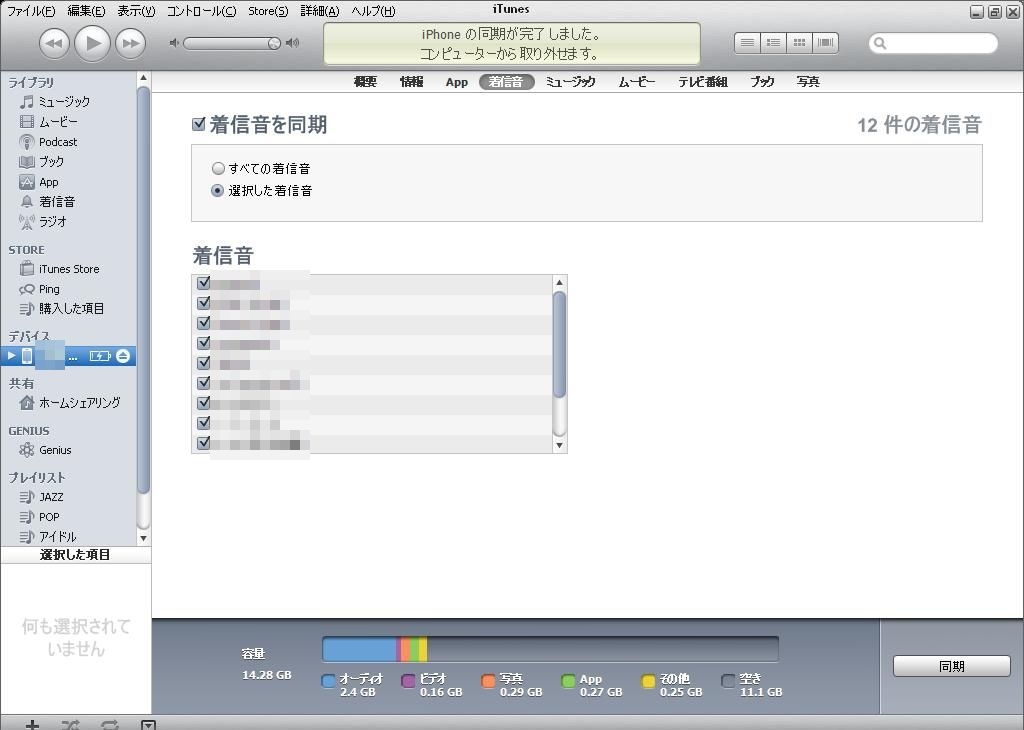The image size is (1024, 730).
Task: Click the 同期 sync button
Action: (952, 666)
